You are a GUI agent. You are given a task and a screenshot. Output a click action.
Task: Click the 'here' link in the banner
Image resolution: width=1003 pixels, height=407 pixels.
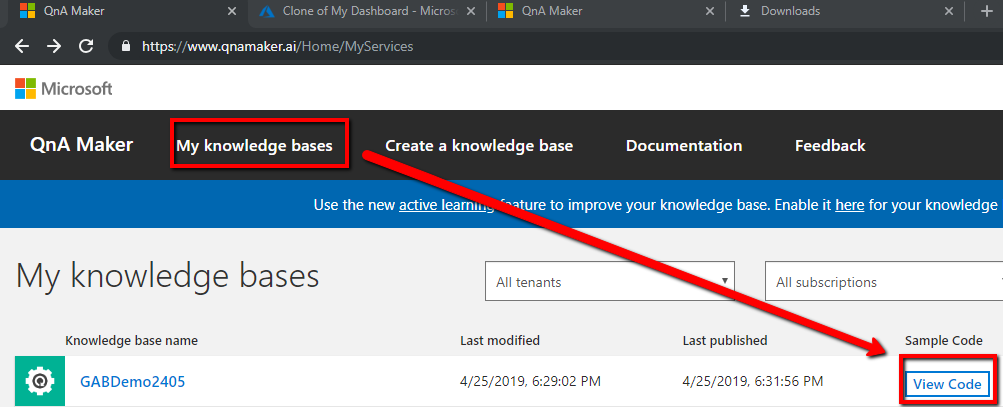click(x=849, y=205)
